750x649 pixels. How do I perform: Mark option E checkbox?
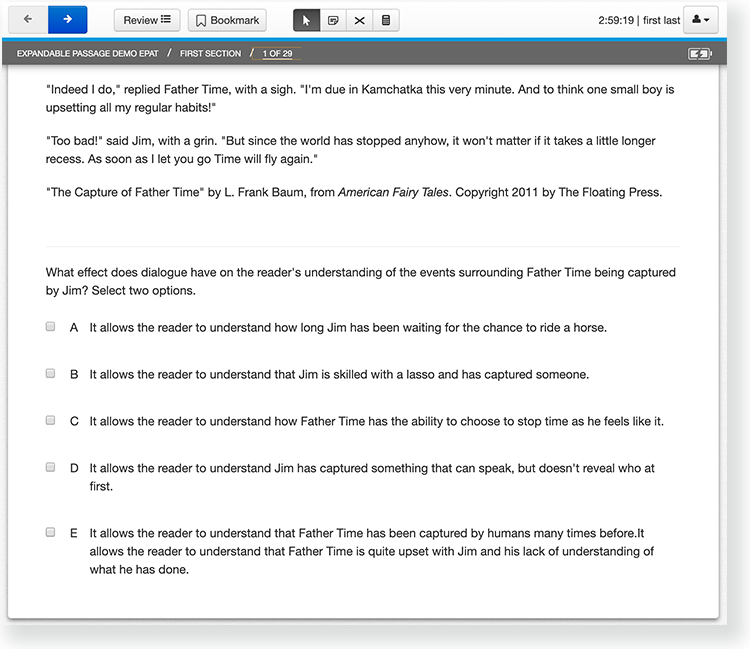click(x=50, y=533)
